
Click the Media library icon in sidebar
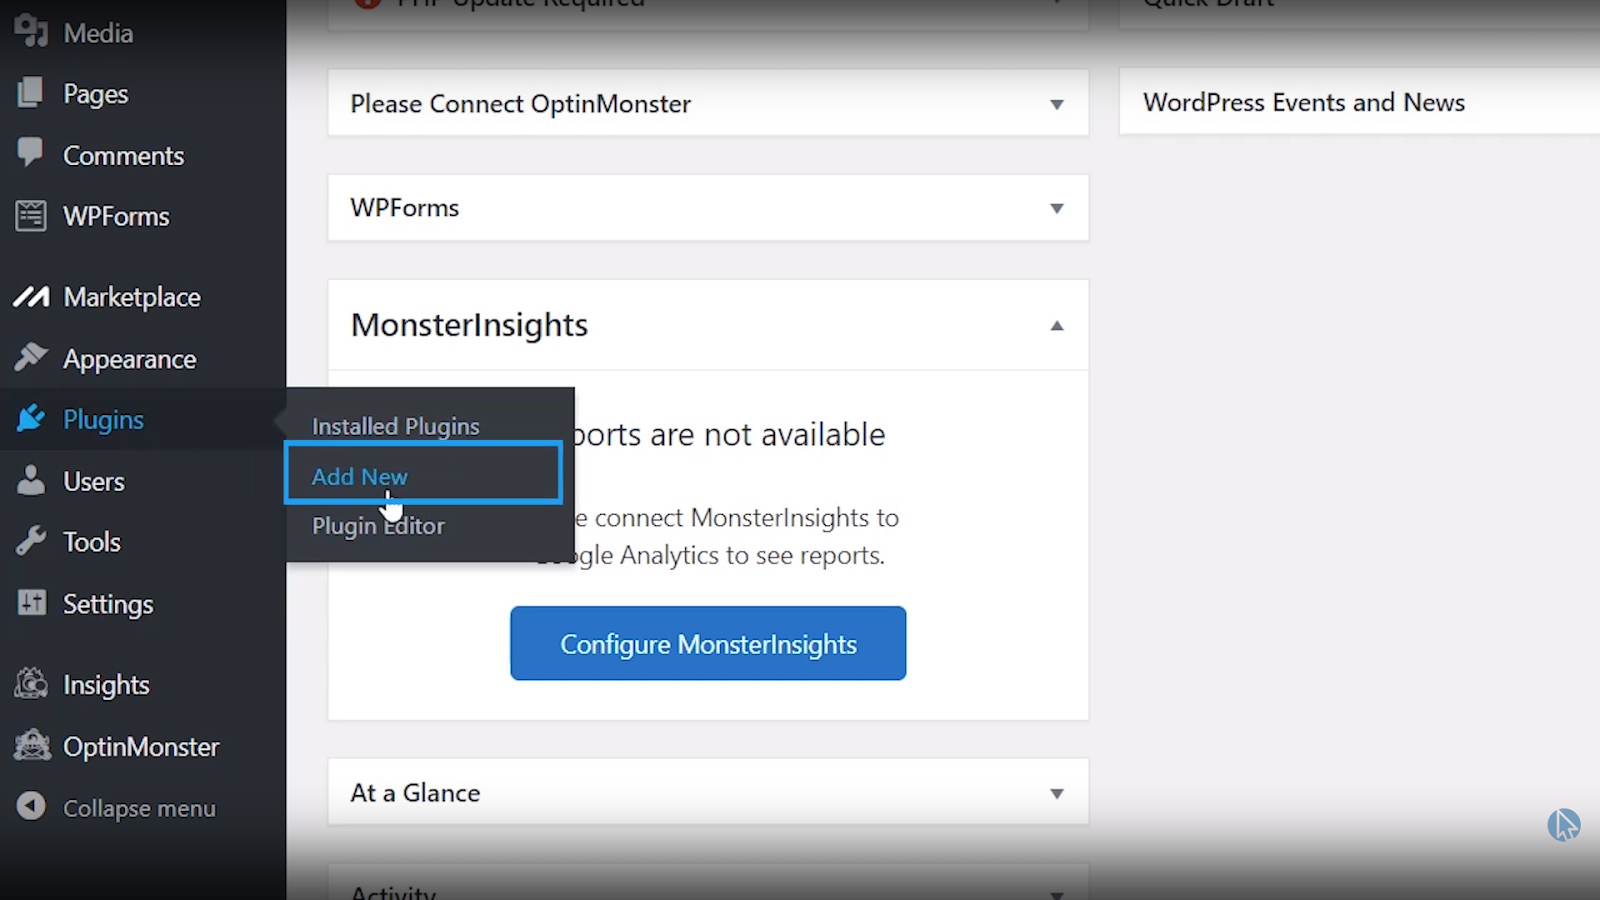(31, 32)
